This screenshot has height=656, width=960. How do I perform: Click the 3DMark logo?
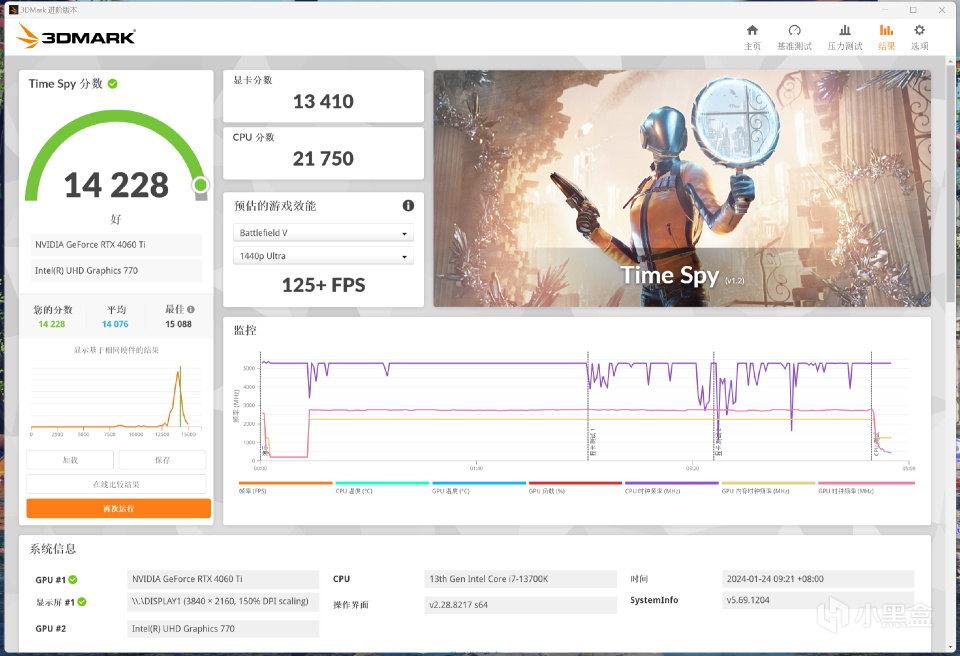[76, 36]
